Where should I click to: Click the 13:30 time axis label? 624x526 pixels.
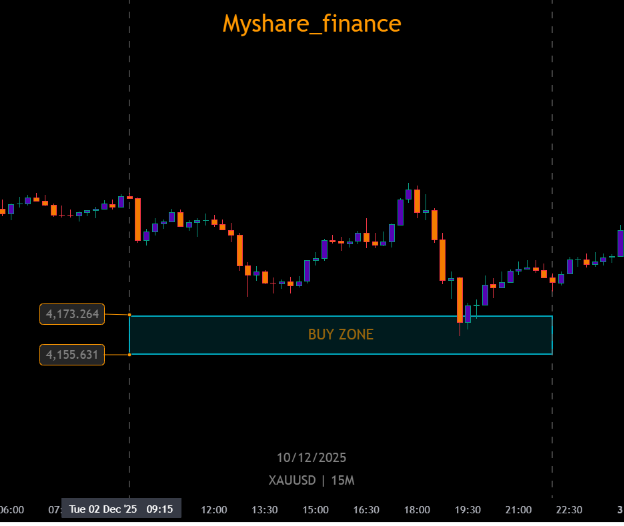click(x=265, y=510)
